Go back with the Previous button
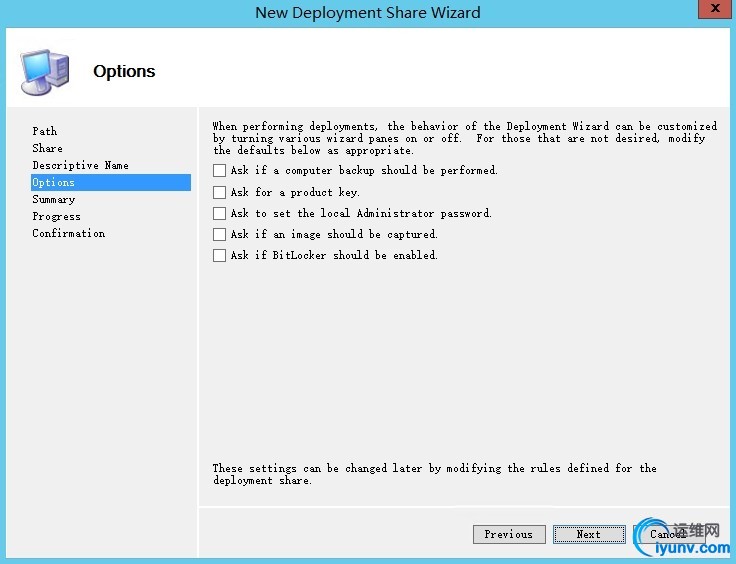Viewport: 736px width, 564px height. tap(509, 534)
